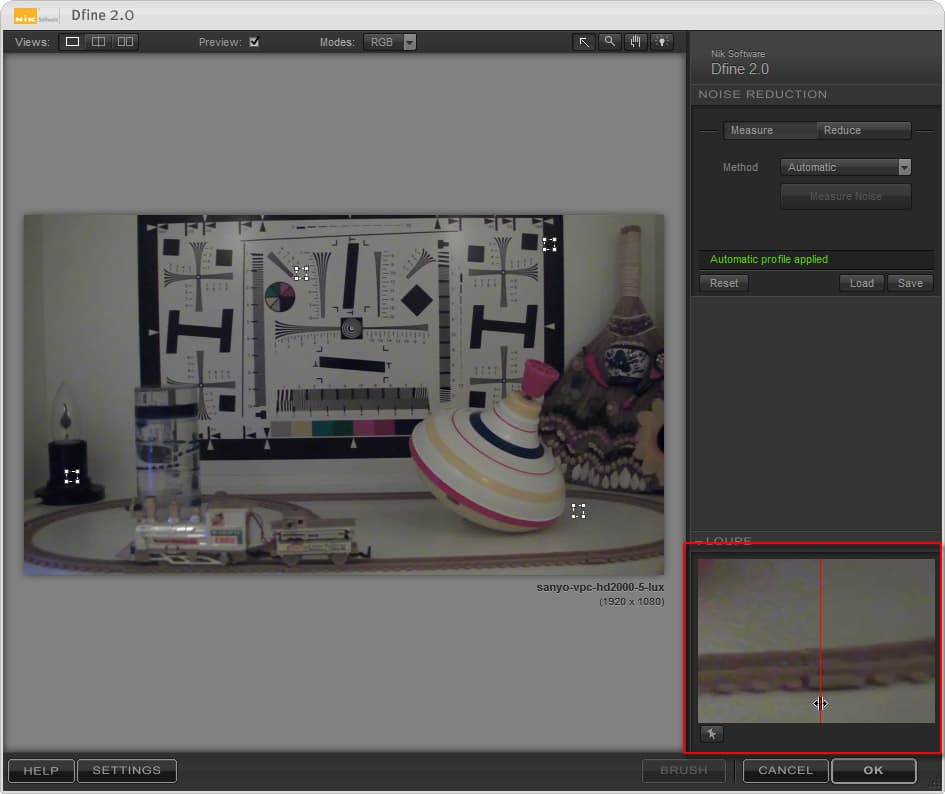Activate the zoom magnifier tool
This screenshot has height=794, width=945.
click(x=610, y=42)
